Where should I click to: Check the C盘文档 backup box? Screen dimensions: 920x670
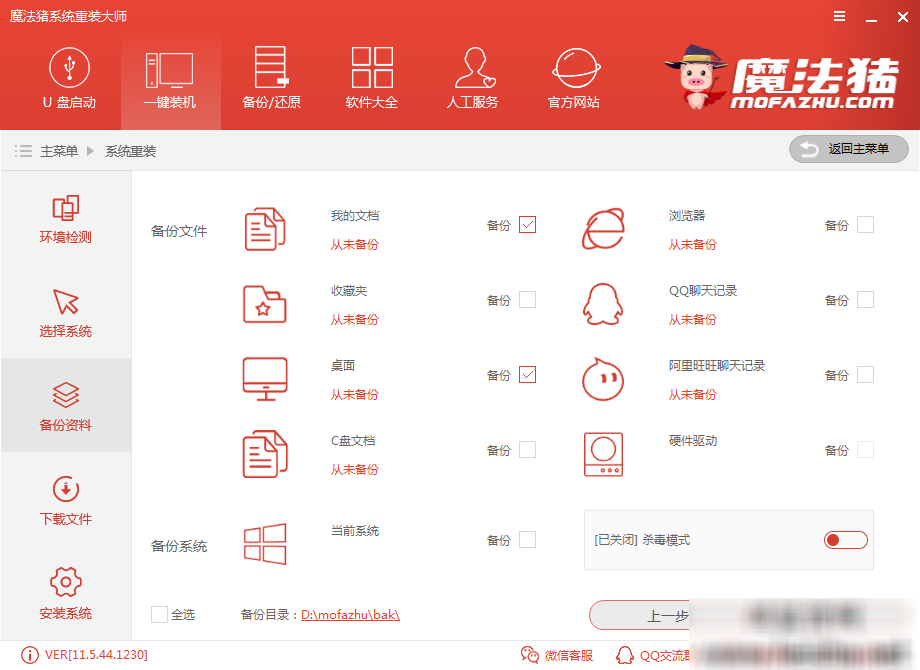[530, 449]
